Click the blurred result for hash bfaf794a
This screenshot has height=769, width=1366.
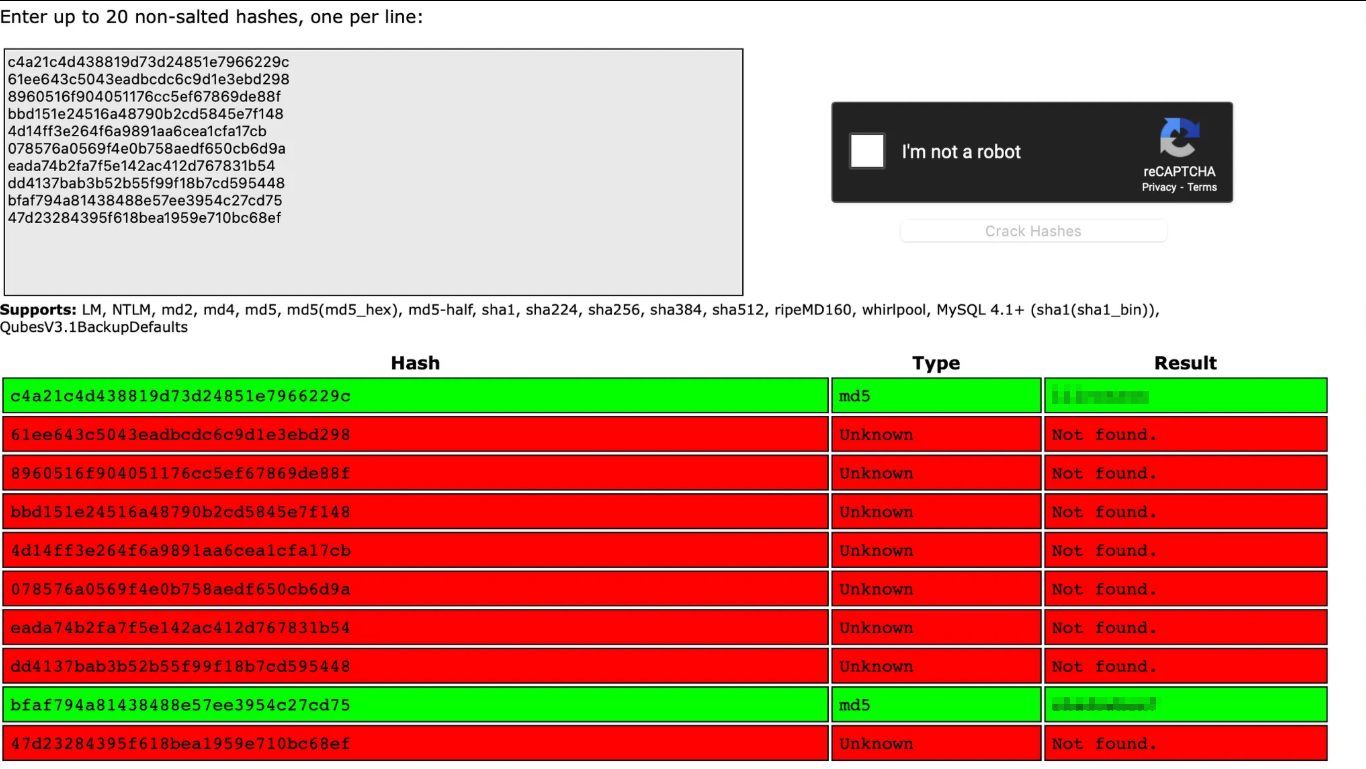click(x=1104, y=705)
